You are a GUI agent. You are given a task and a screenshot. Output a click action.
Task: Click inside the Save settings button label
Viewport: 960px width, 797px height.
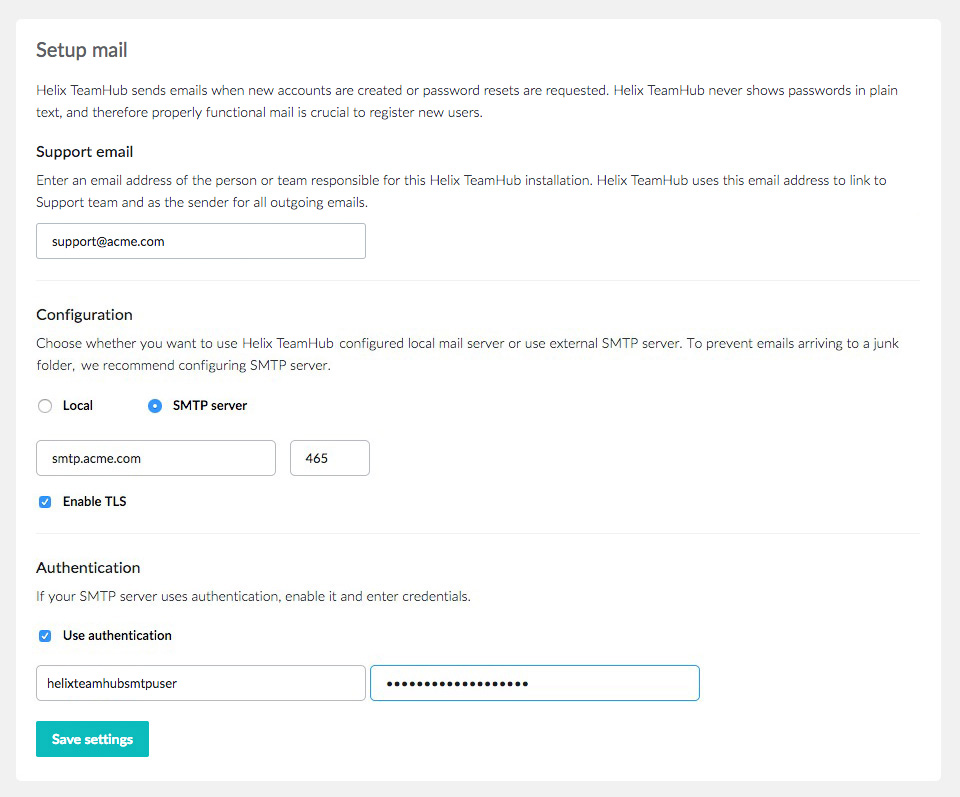[x=92, y=738]
